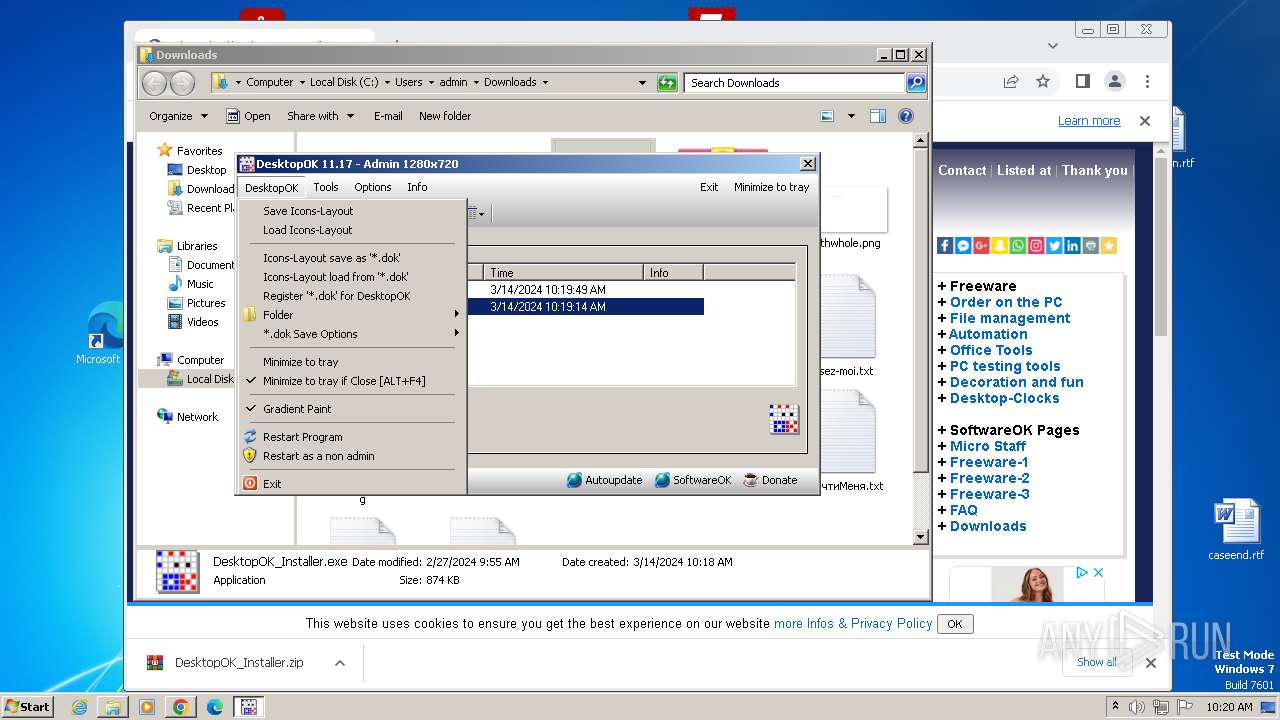Open the Desktop-Clocks link

1005,398
